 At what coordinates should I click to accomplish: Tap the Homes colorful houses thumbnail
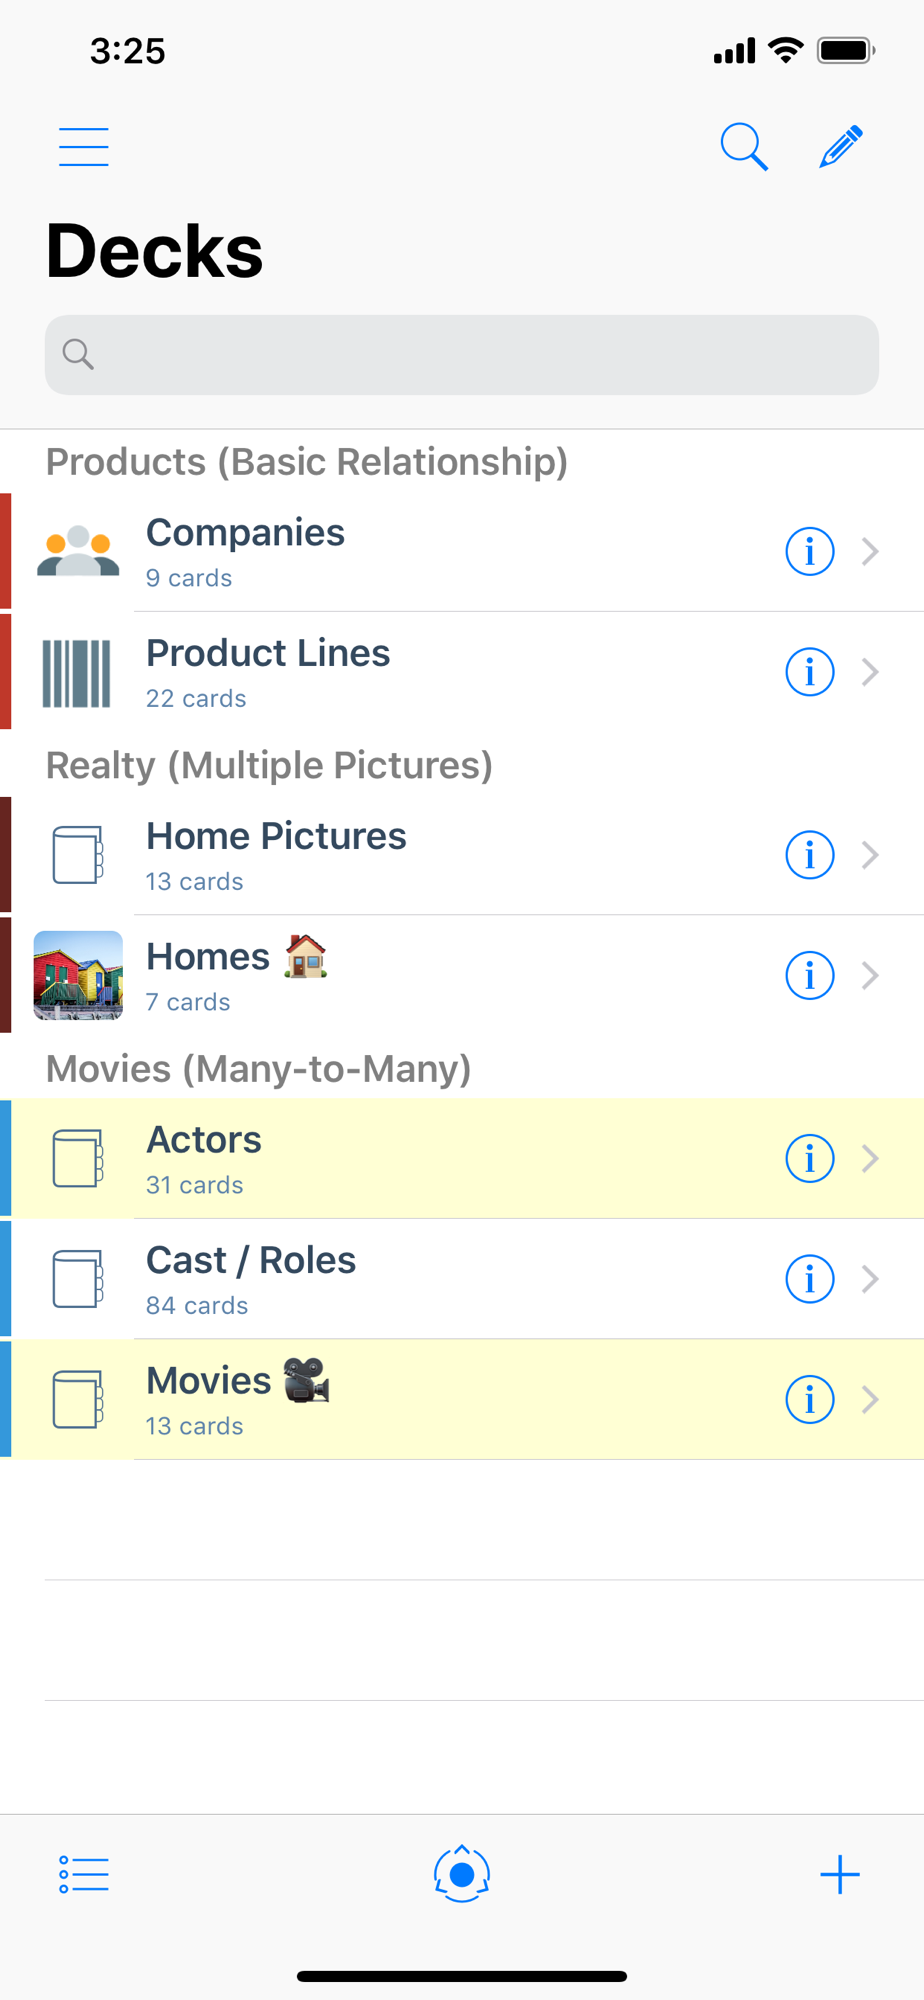[x=78, y=975]
